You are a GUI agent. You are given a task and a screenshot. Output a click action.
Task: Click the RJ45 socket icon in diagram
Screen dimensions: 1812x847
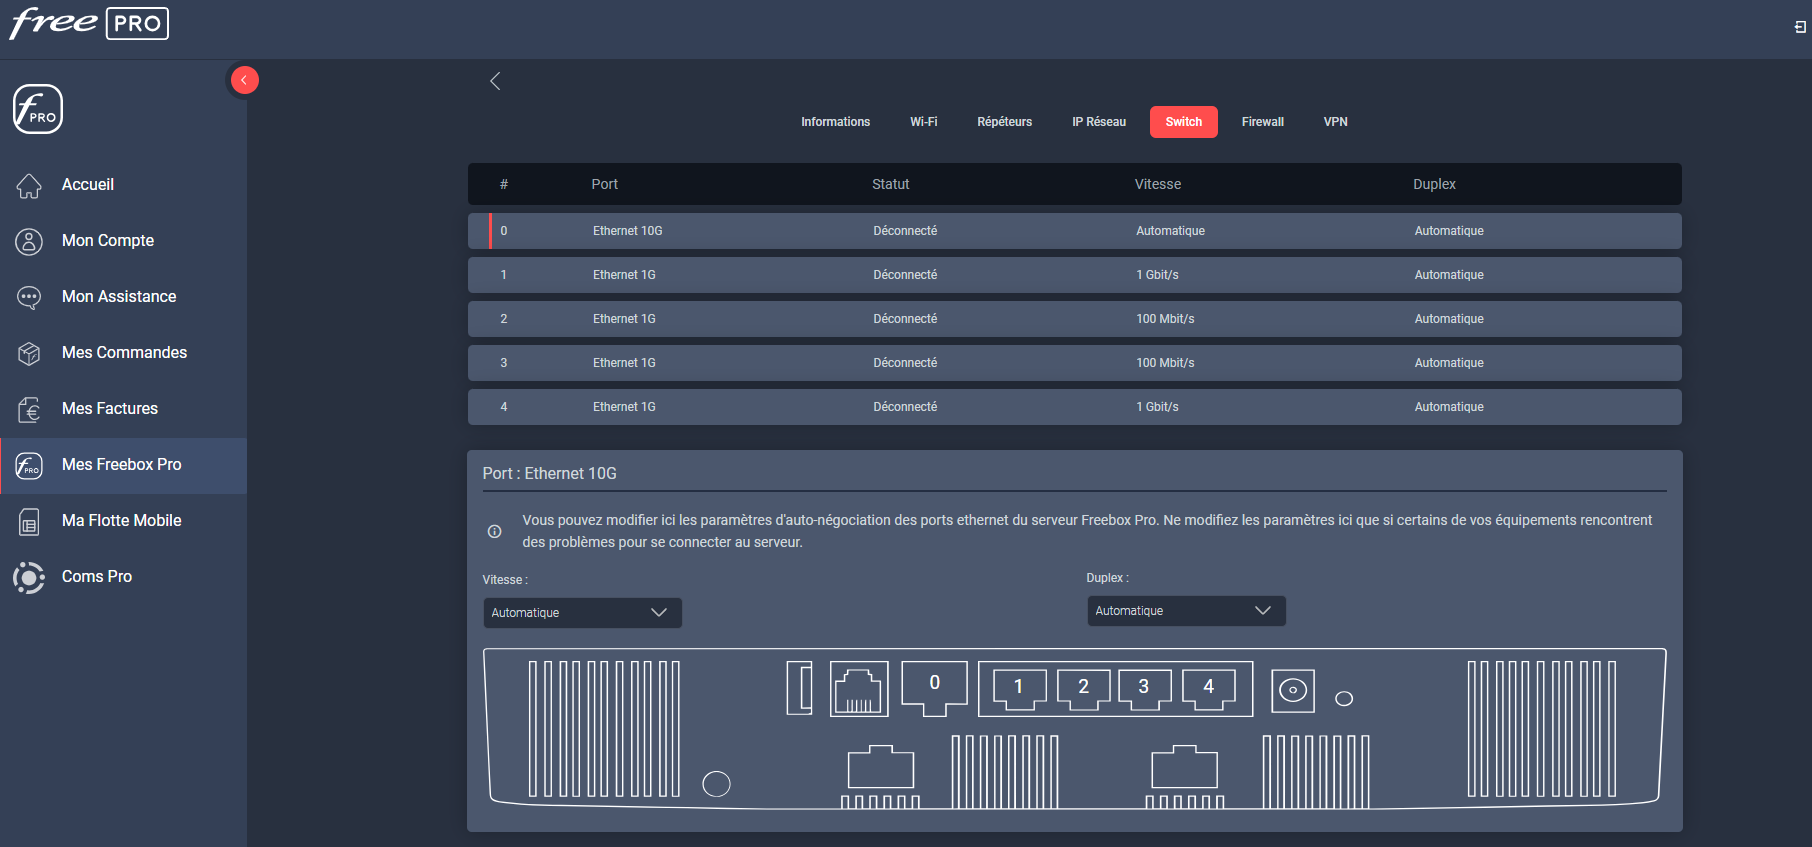[859, 688]
